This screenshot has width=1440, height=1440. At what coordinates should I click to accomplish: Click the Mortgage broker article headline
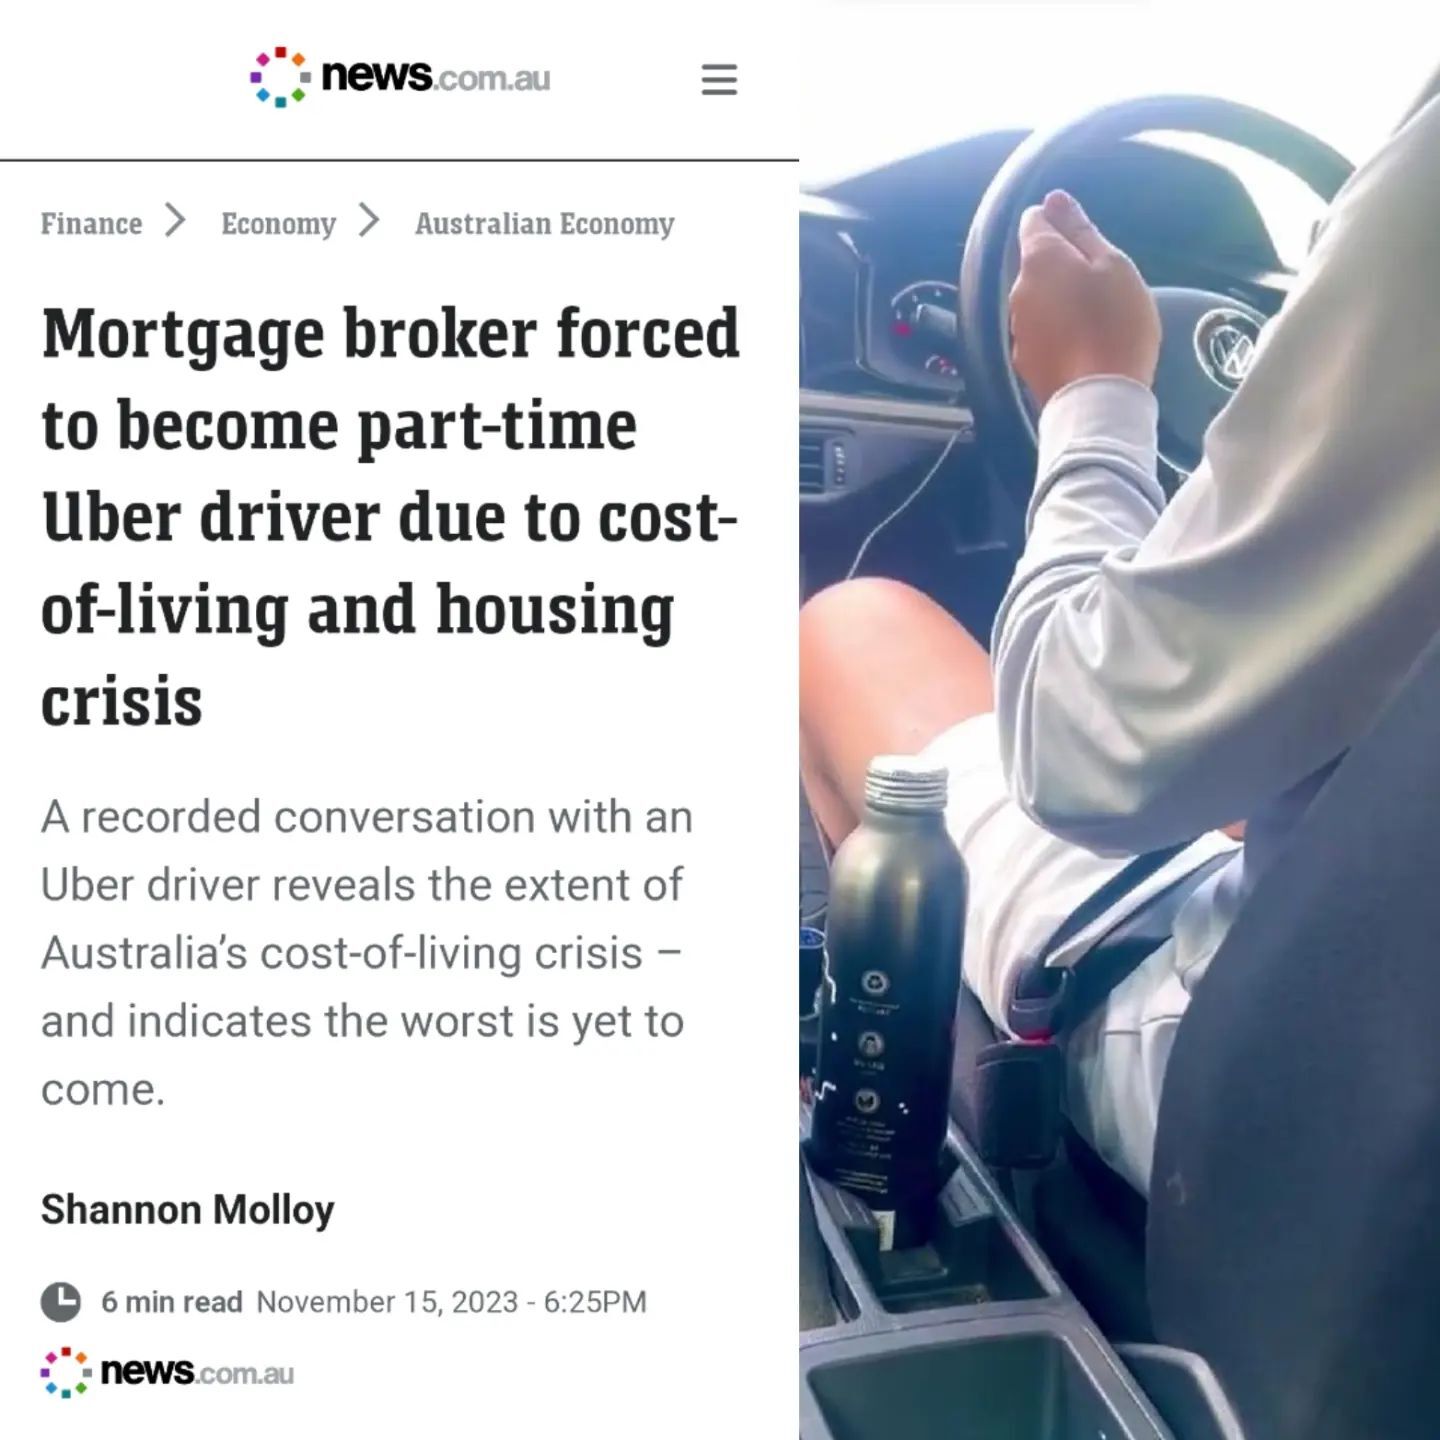coord(390,516)
